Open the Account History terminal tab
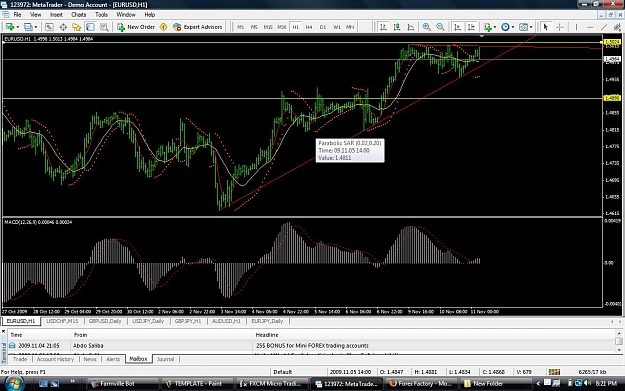This screenshot has width=625, height=391. 55,359
